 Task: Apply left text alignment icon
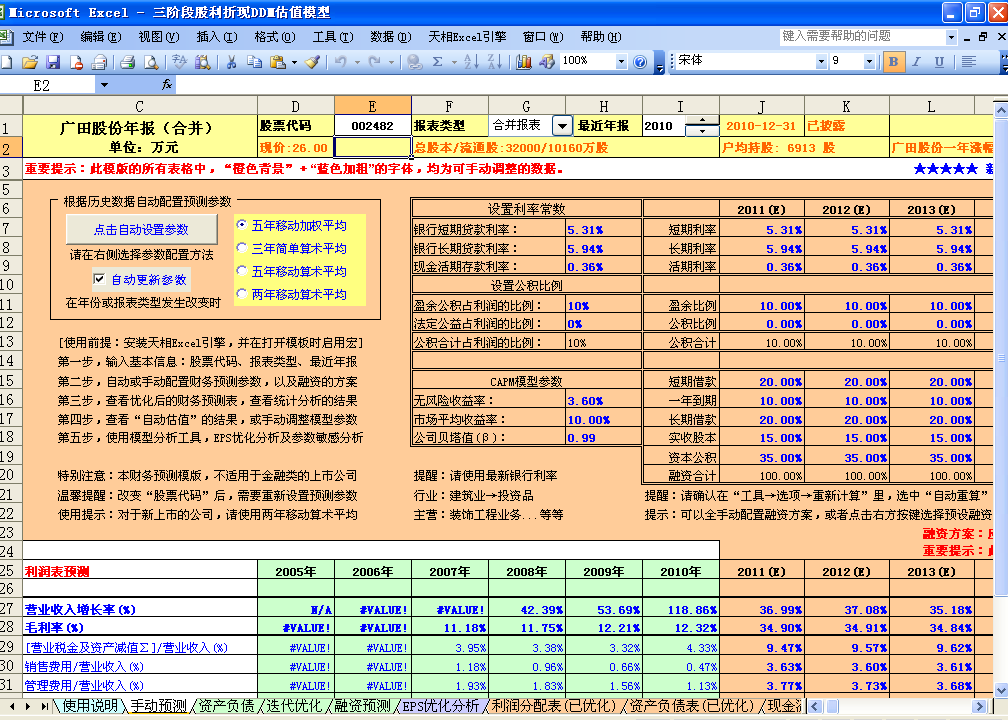pos(969,62)
